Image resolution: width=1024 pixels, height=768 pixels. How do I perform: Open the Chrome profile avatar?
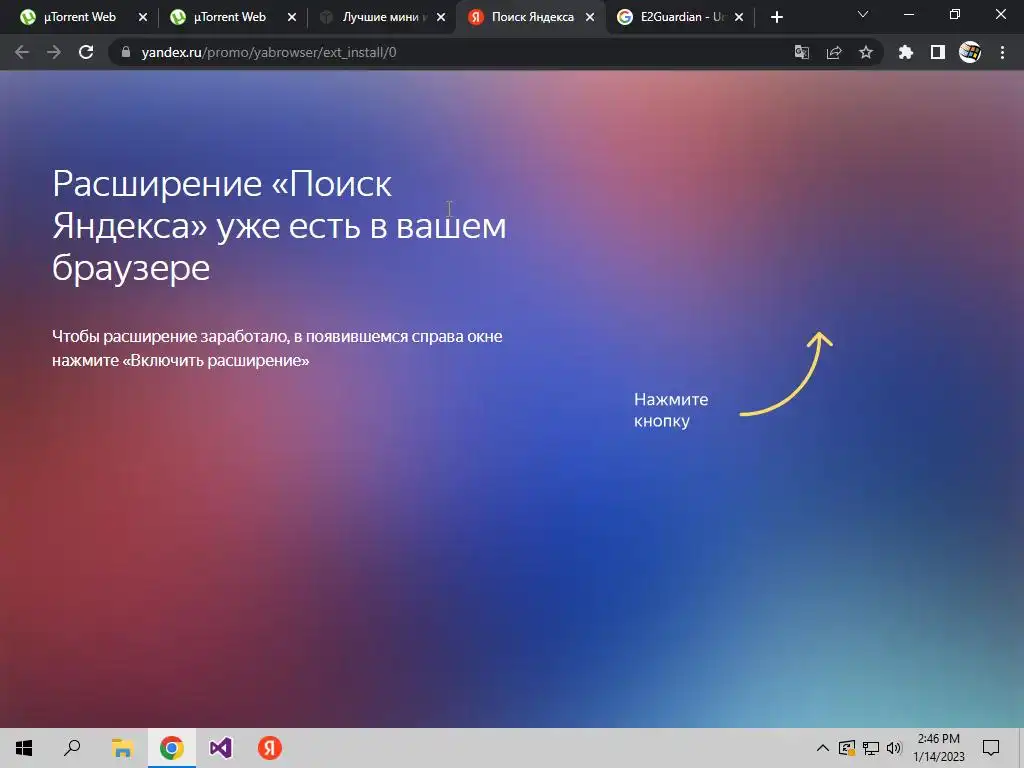970,52
